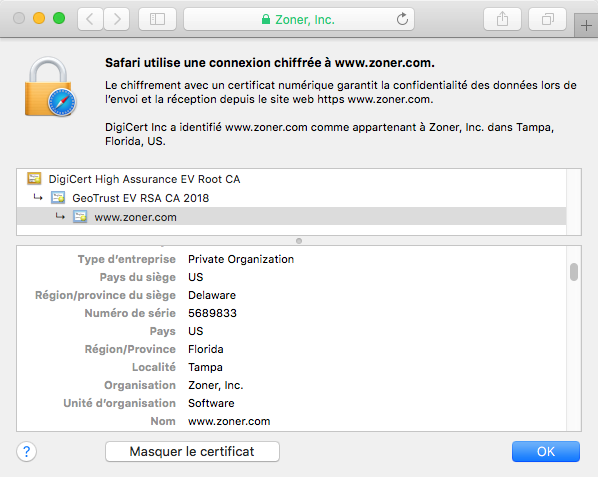Toggle the Safari sidebar button
Screen dimensions: 598x477
[157, 19]
